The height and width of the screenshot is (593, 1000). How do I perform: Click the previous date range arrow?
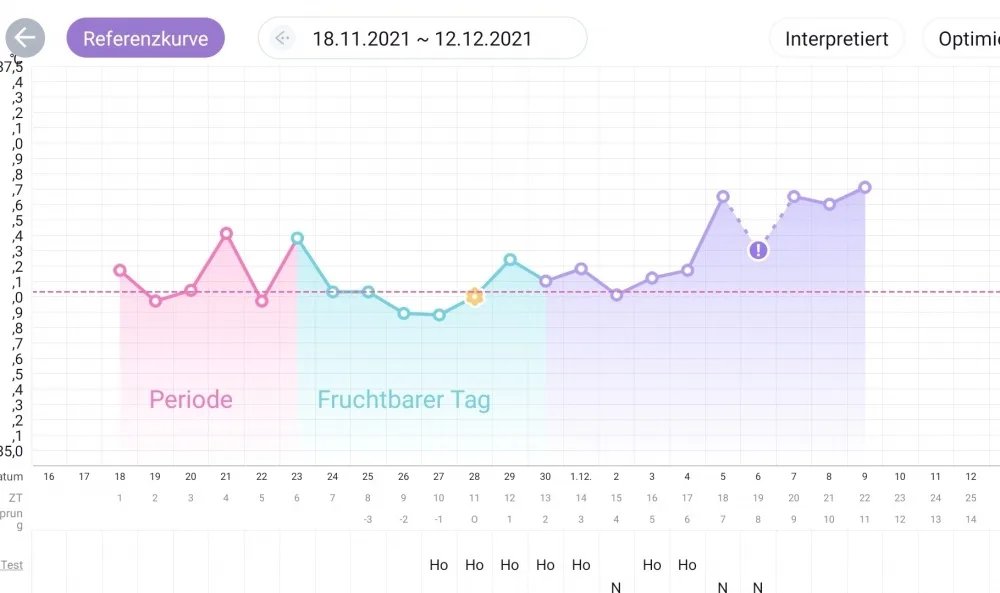[x=283, y=38]
